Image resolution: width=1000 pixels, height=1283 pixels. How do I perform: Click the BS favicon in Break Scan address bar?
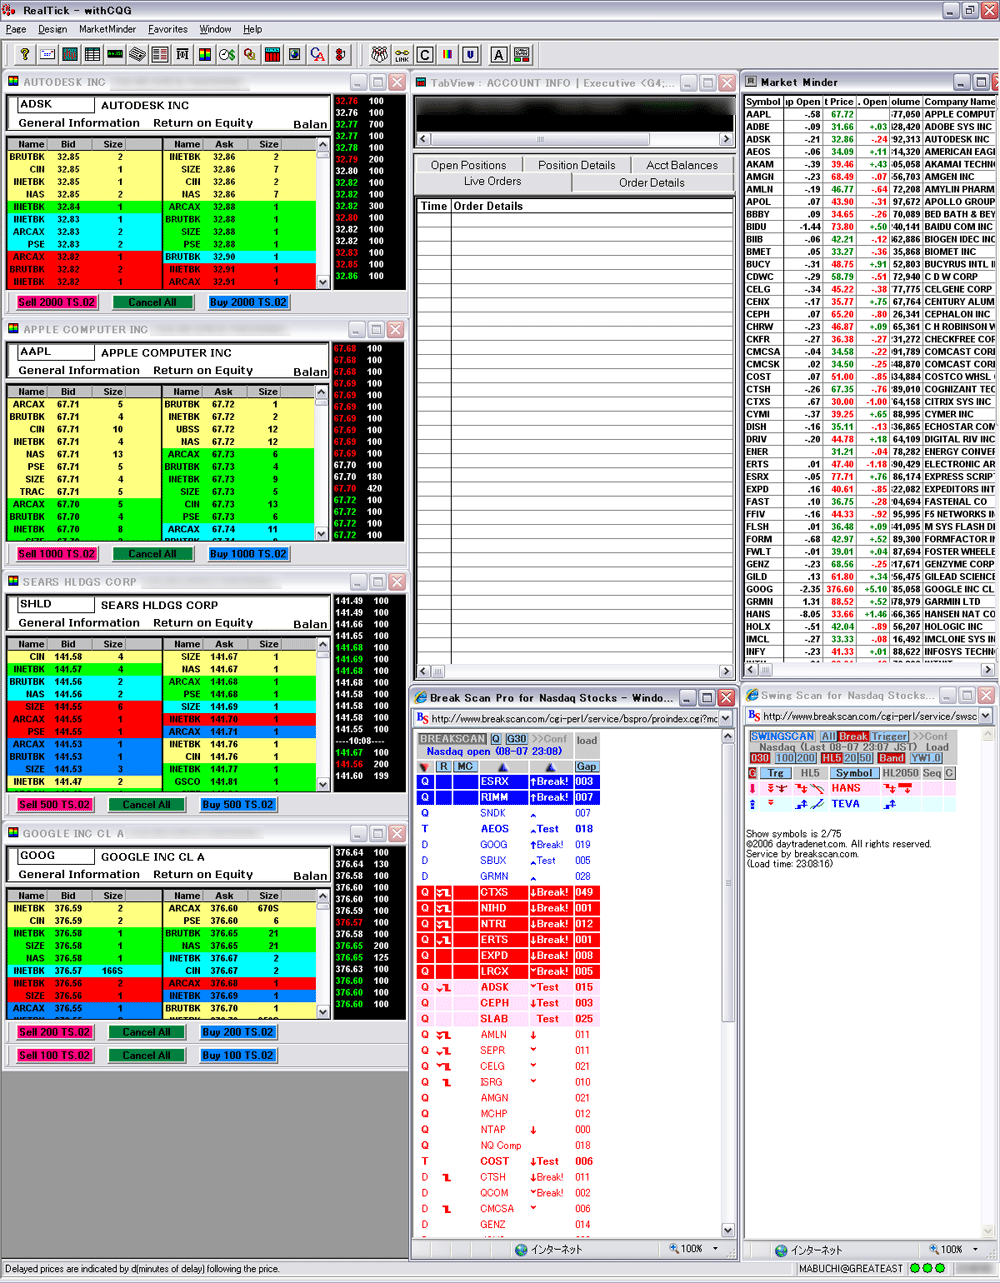422,718
